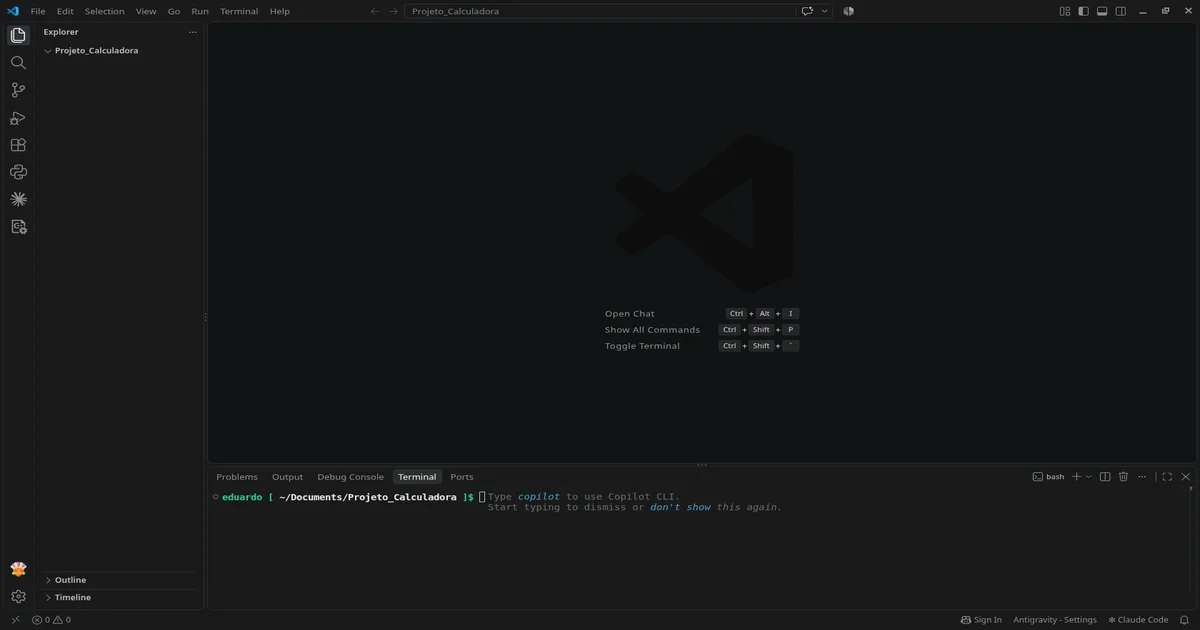This screenshot has height=630, width=1200.
Task: Kill terminal with the trash icon
Action: [1123, 477]
